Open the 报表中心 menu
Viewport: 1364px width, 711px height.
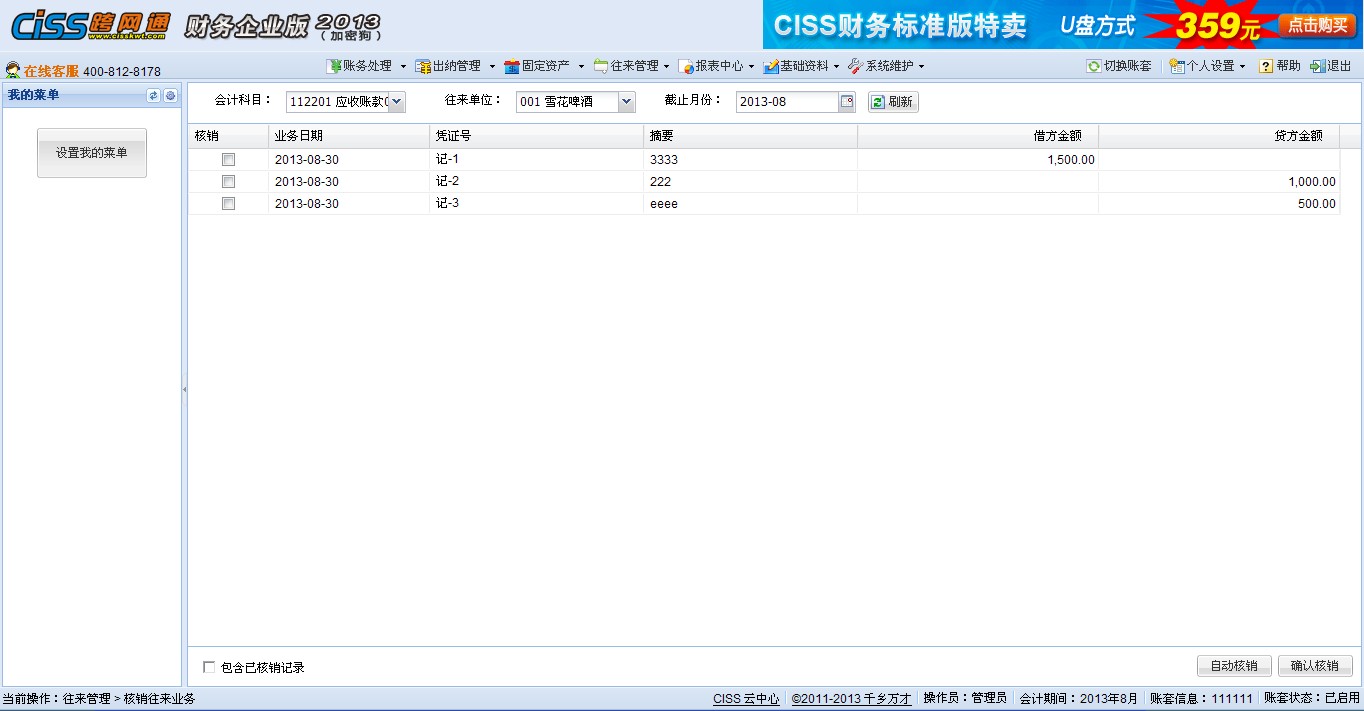click(x=716, y=66)
